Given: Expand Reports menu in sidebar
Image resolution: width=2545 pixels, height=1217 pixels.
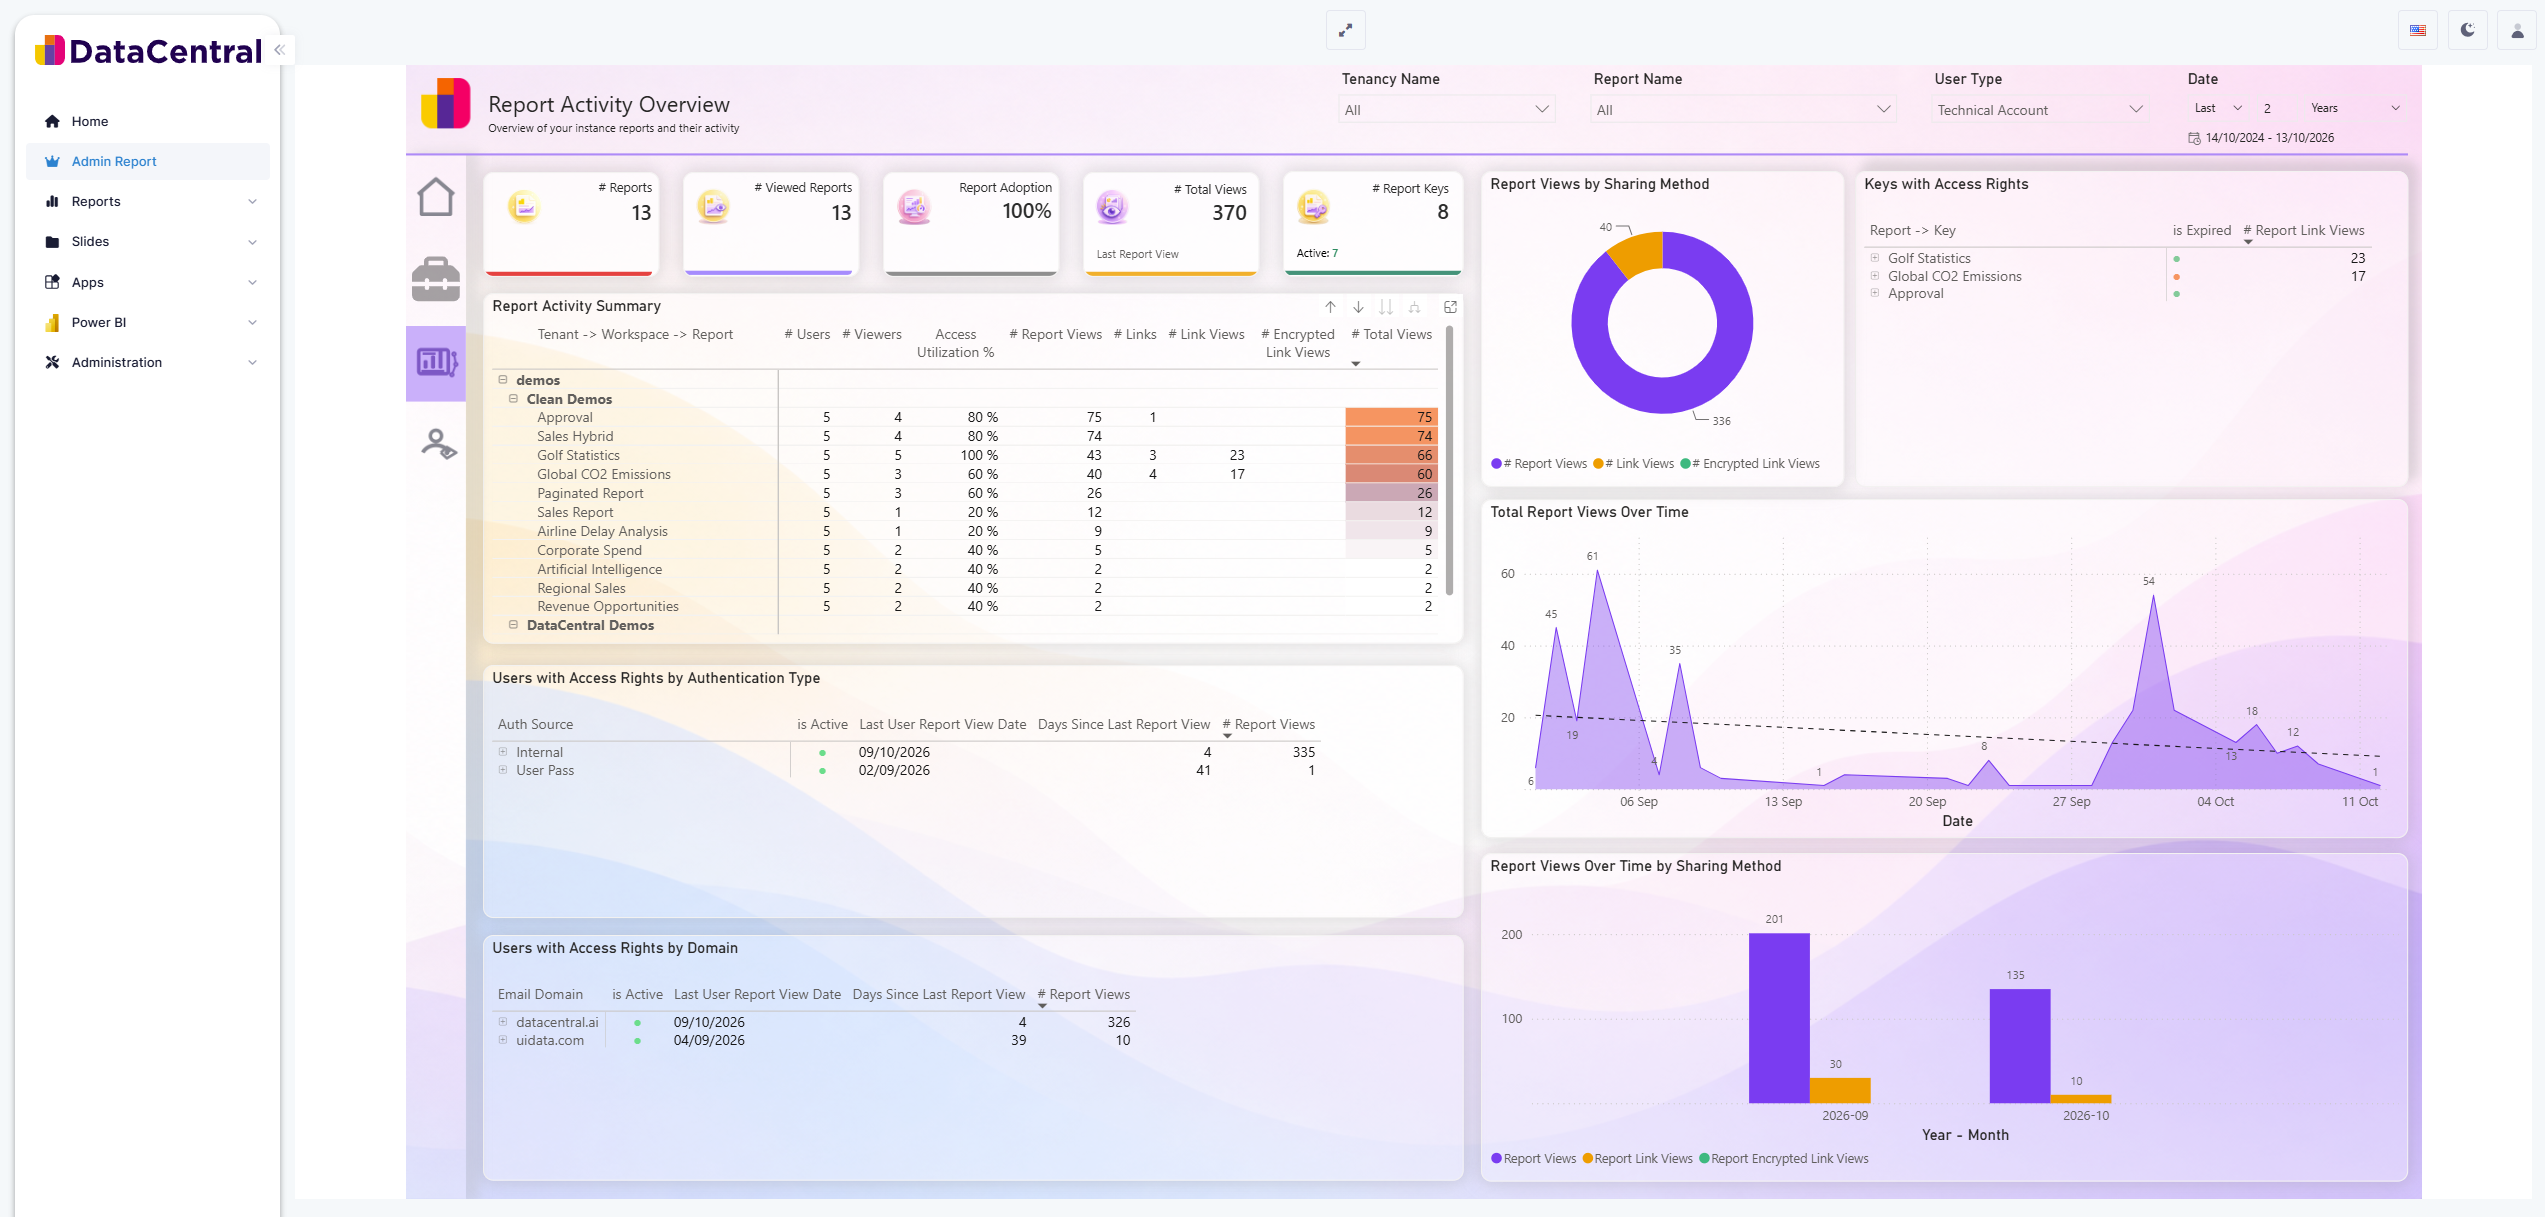Looking at the screenshot, I should click(x=148, y=201).
